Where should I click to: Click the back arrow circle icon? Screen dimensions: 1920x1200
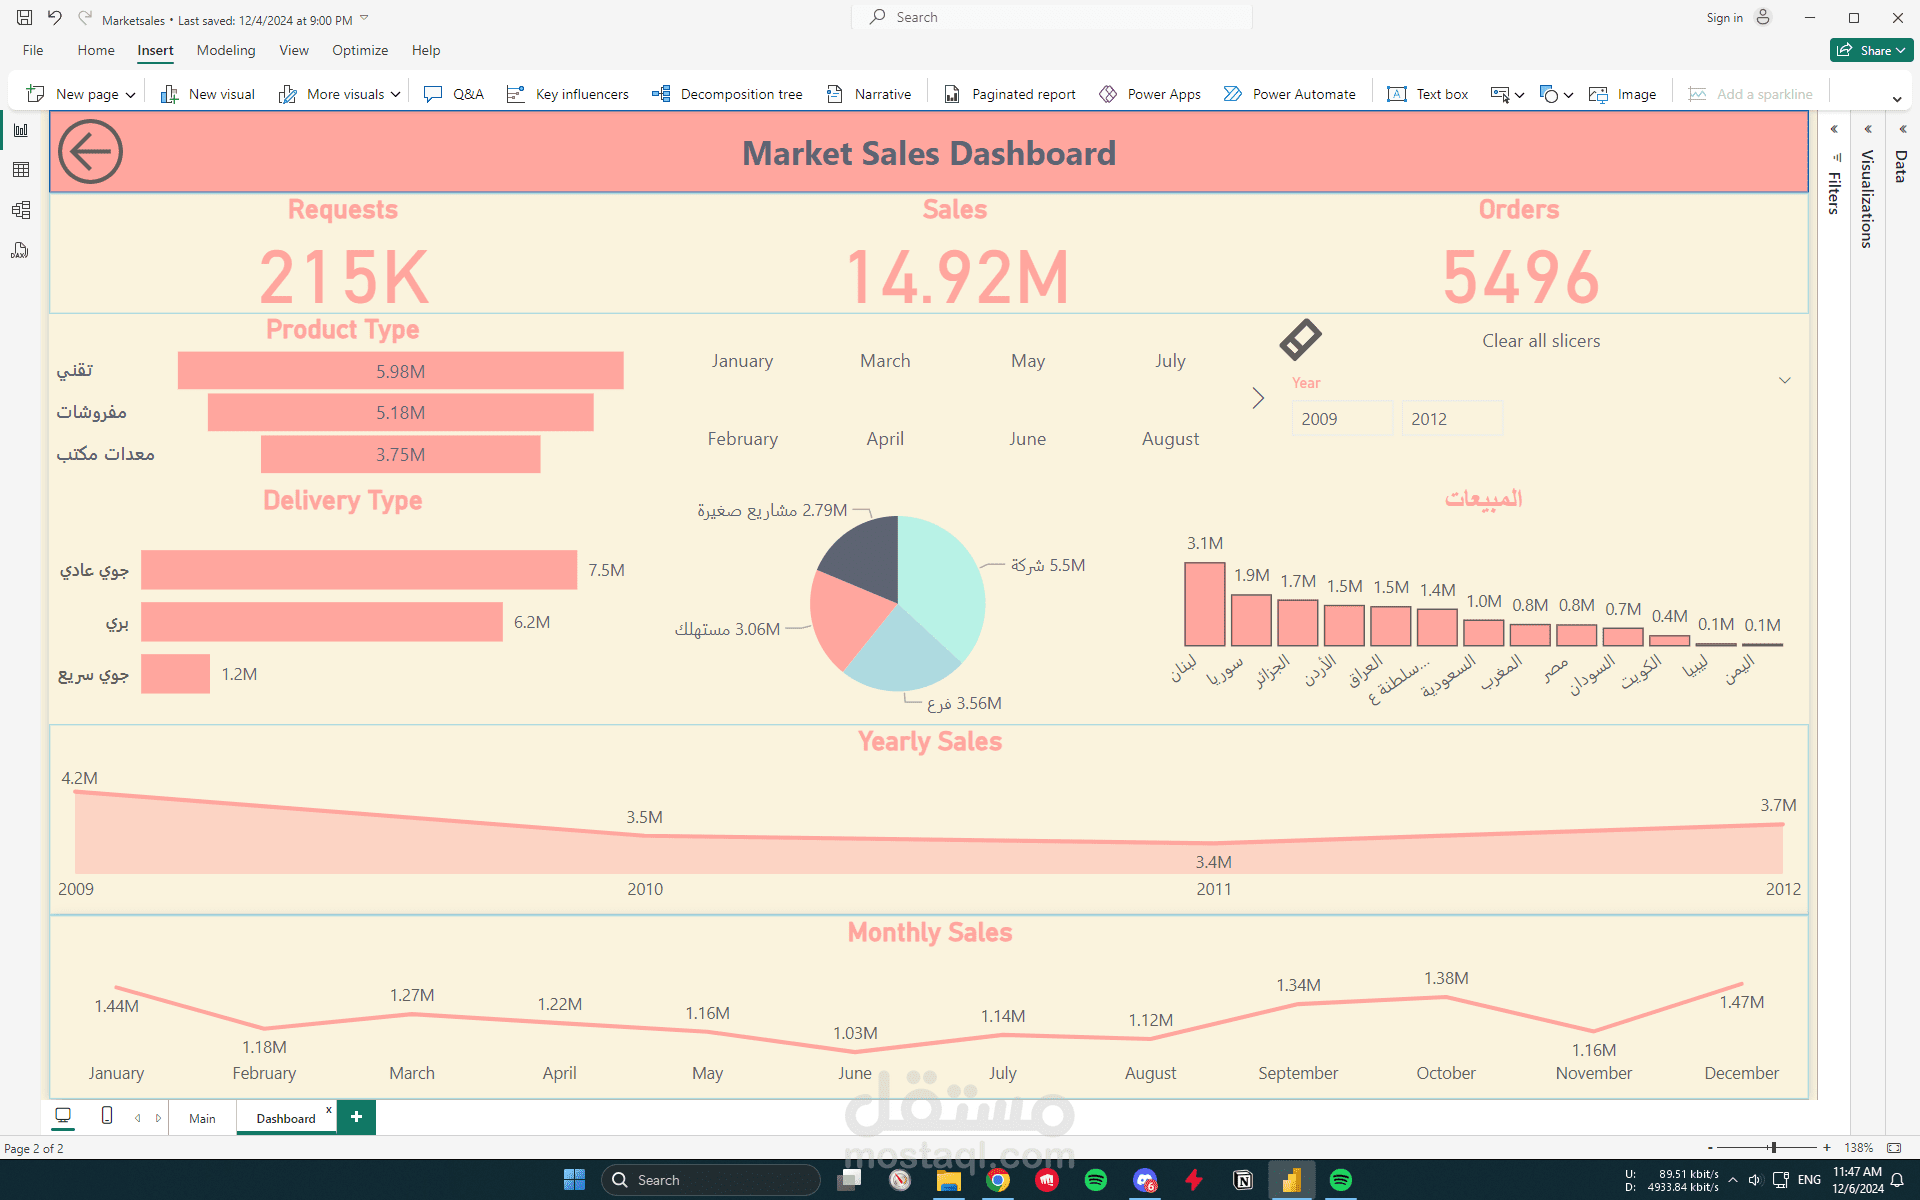pos(90,152)
